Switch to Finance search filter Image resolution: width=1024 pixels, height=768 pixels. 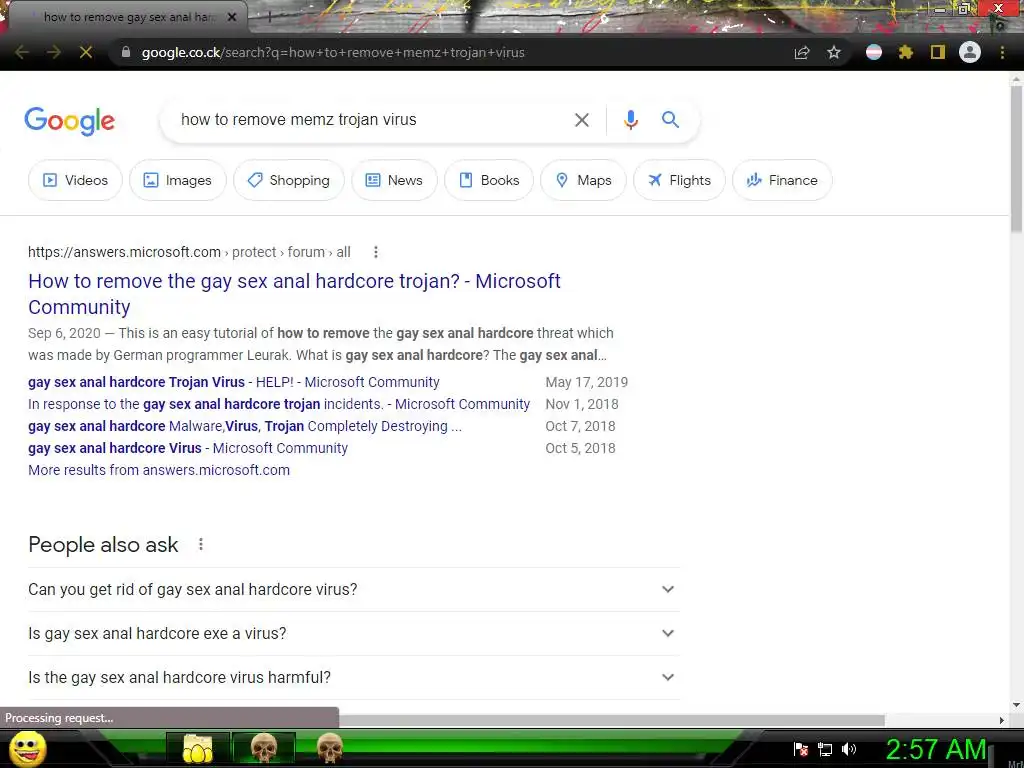coord(782,180)
